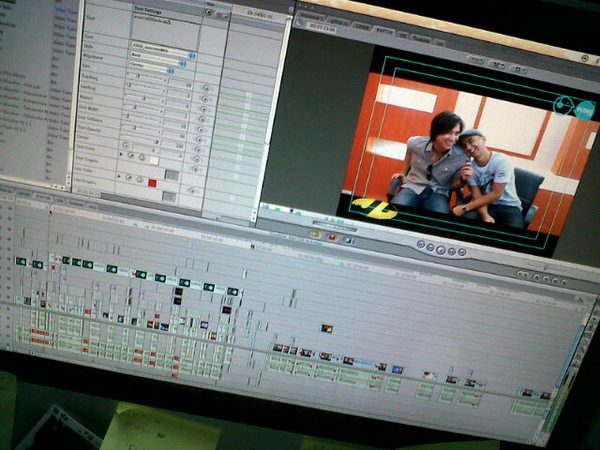Toggle the Line Softness keyframe button
600x450 pixels.
click(199, 140)
